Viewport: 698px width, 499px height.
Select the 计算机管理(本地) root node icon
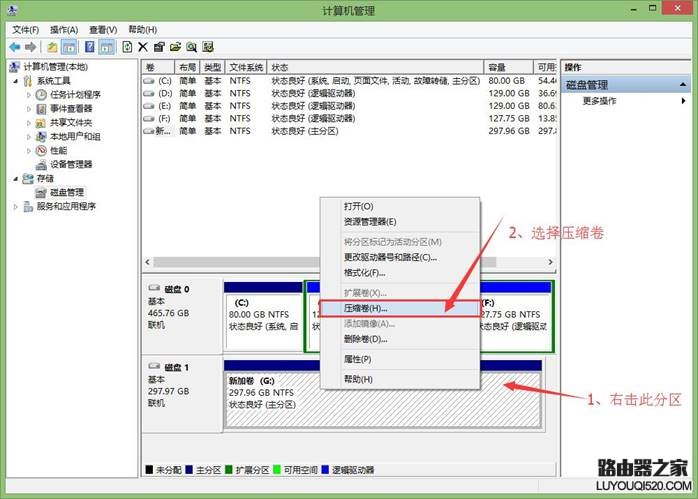15,67
